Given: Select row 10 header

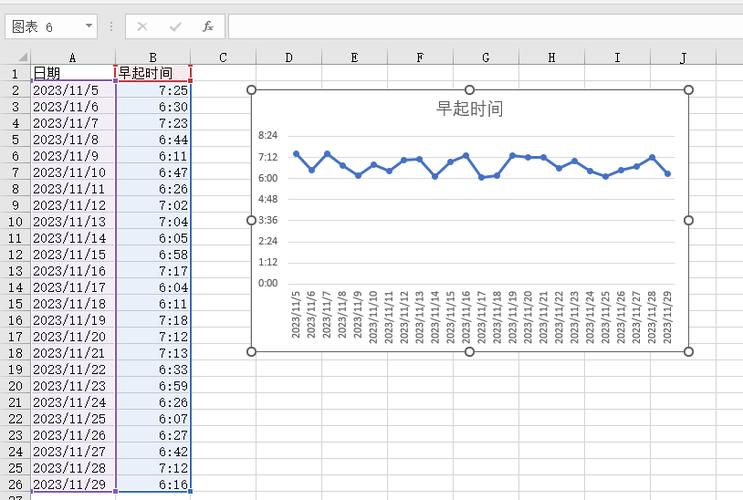Looking at the screenshot, I should [15, 221].
